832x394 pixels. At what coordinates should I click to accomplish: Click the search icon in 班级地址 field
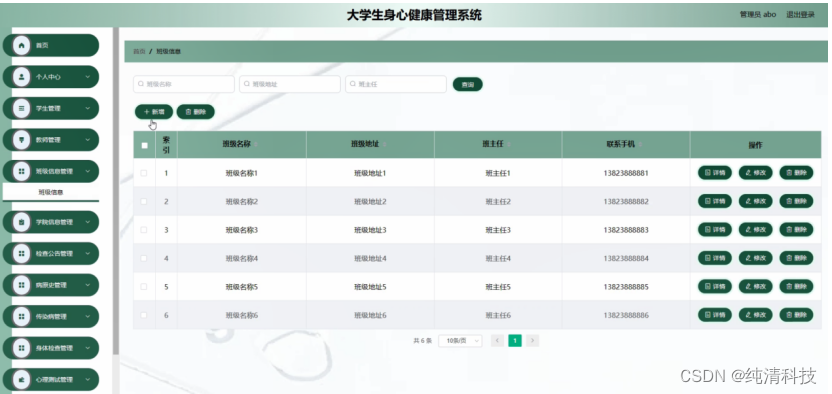pyautogui.click(x=247, y=84)
